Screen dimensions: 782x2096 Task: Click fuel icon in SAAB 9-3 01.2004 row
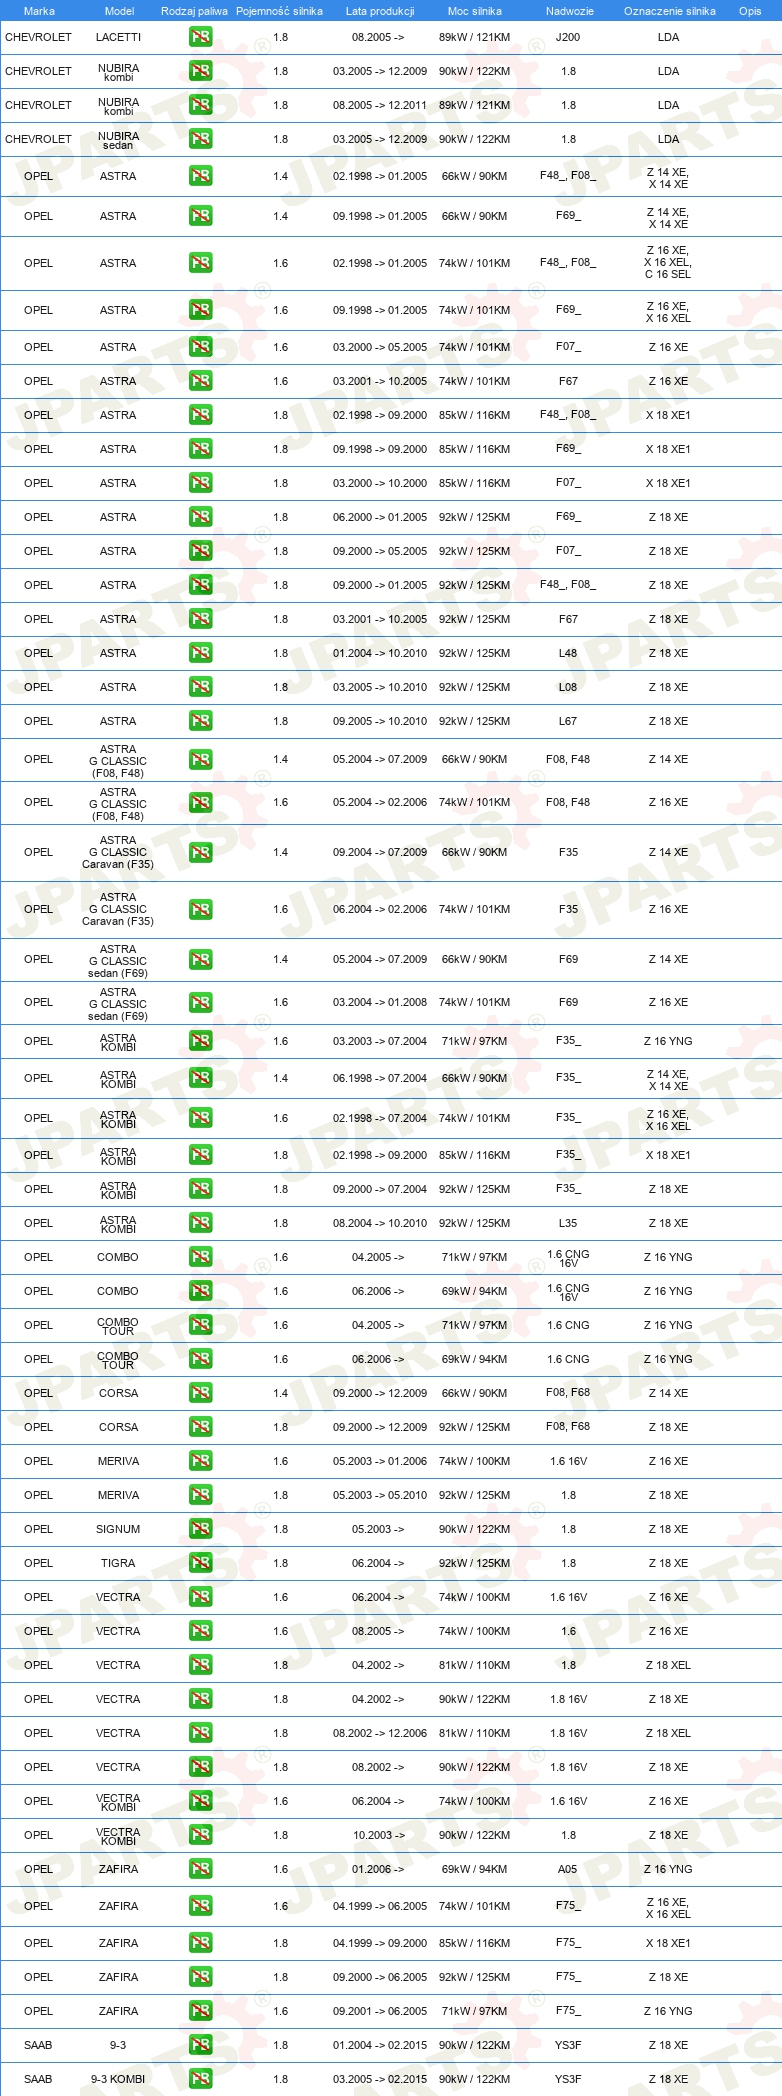point(200,2045)
